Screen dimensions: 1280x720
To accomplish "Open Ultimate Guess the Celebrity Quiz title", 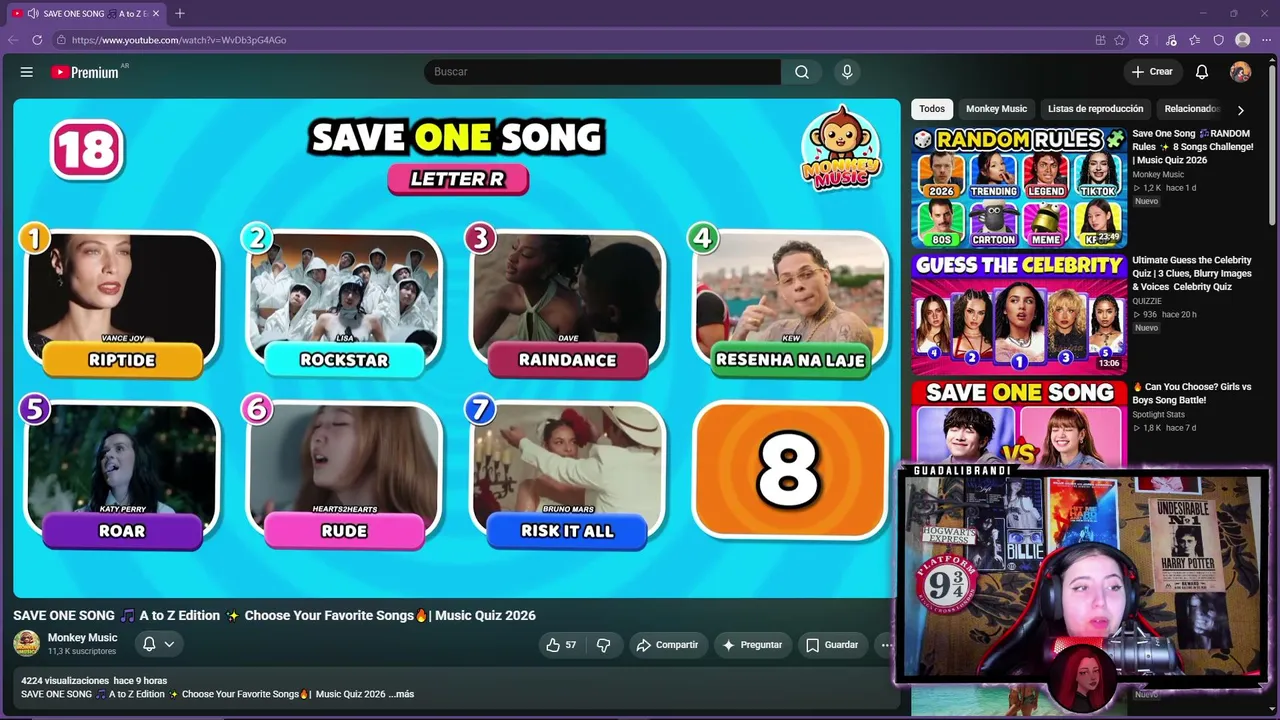I will click(1193, 273).
